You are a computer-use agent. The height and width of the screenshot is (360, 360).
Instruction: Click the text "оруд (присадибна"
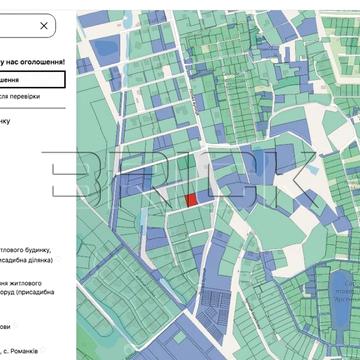click(27, 292)
